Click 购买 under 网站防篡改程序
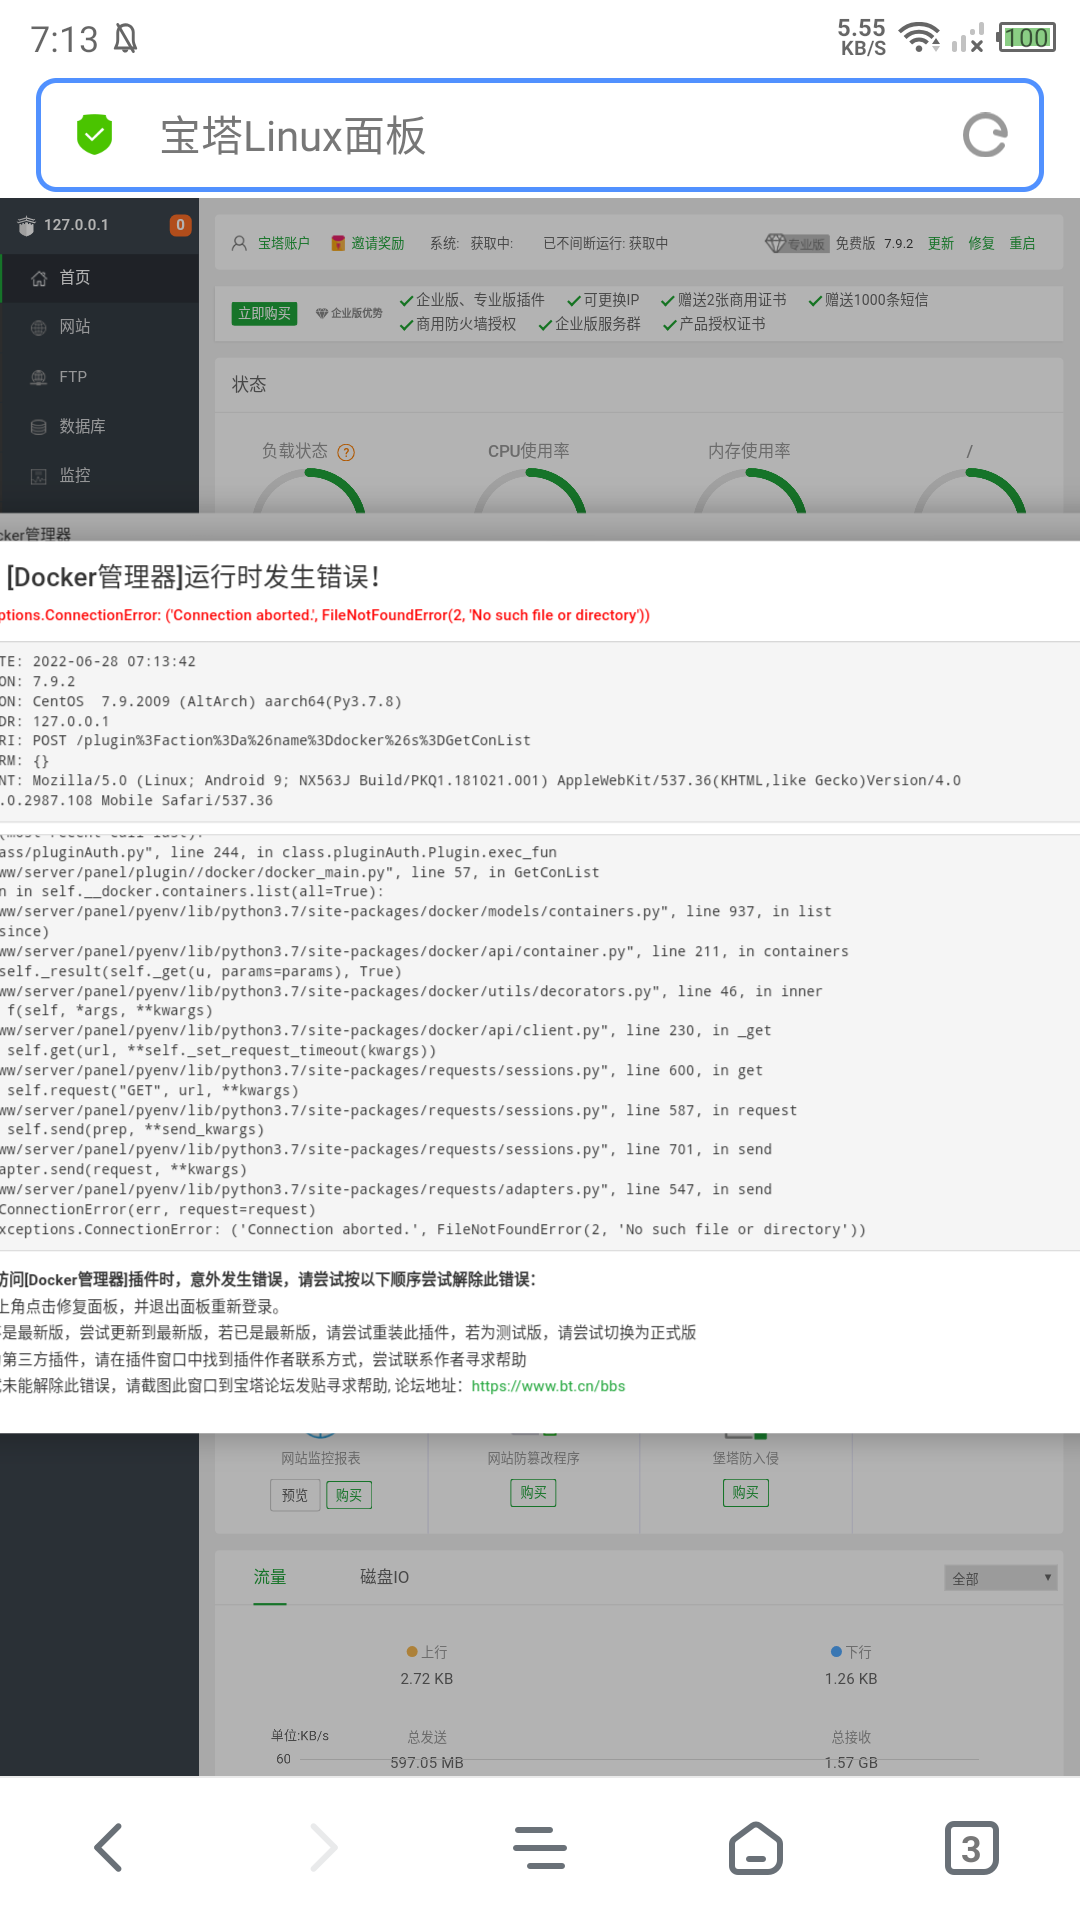The image size is (1080, 1920). [x=534, y=1492]
